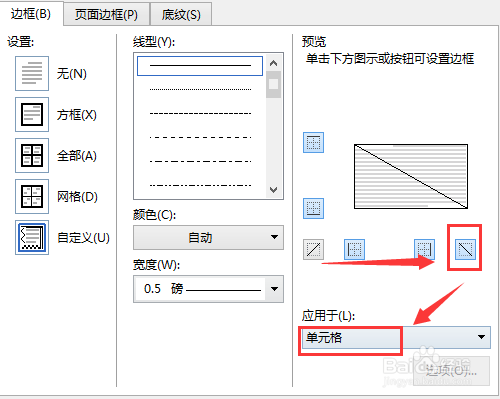Switch to the 边框(B) tab
This screenshot has width=500, height=399.
coord(31,13)
